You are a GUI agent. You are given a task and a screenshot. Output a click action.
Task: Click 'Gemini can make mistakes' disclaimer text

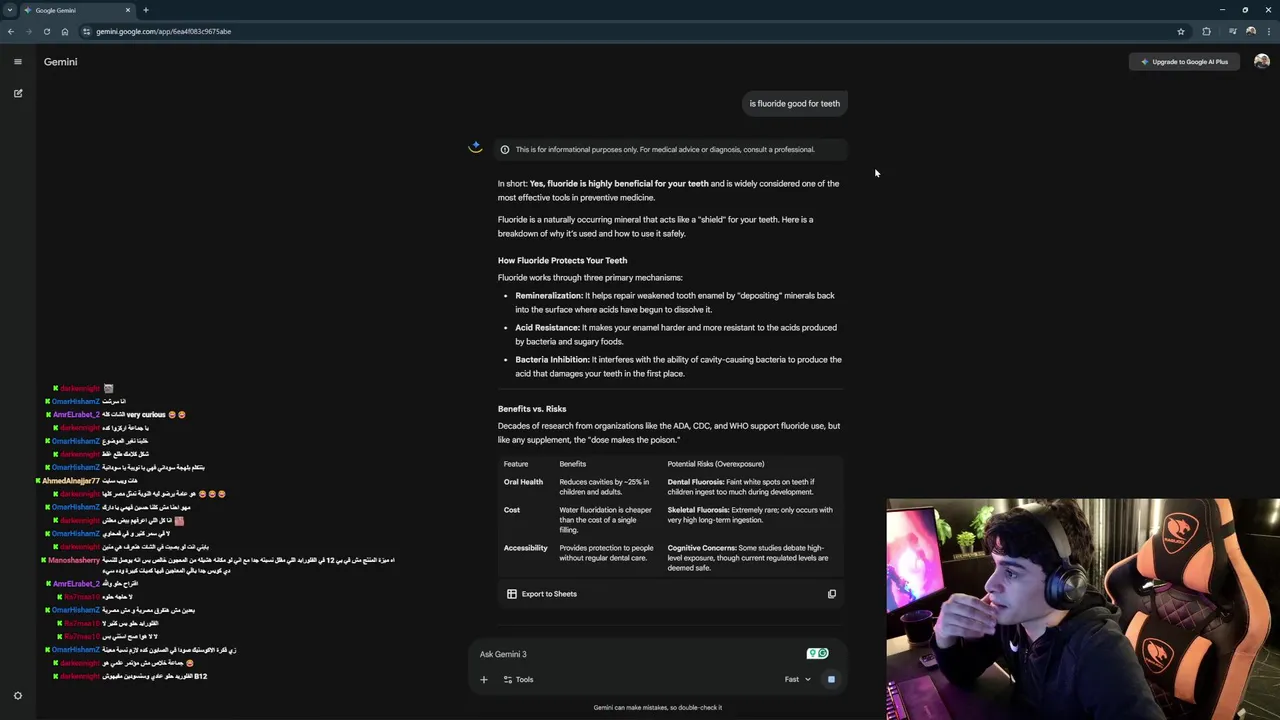(657, 708)
